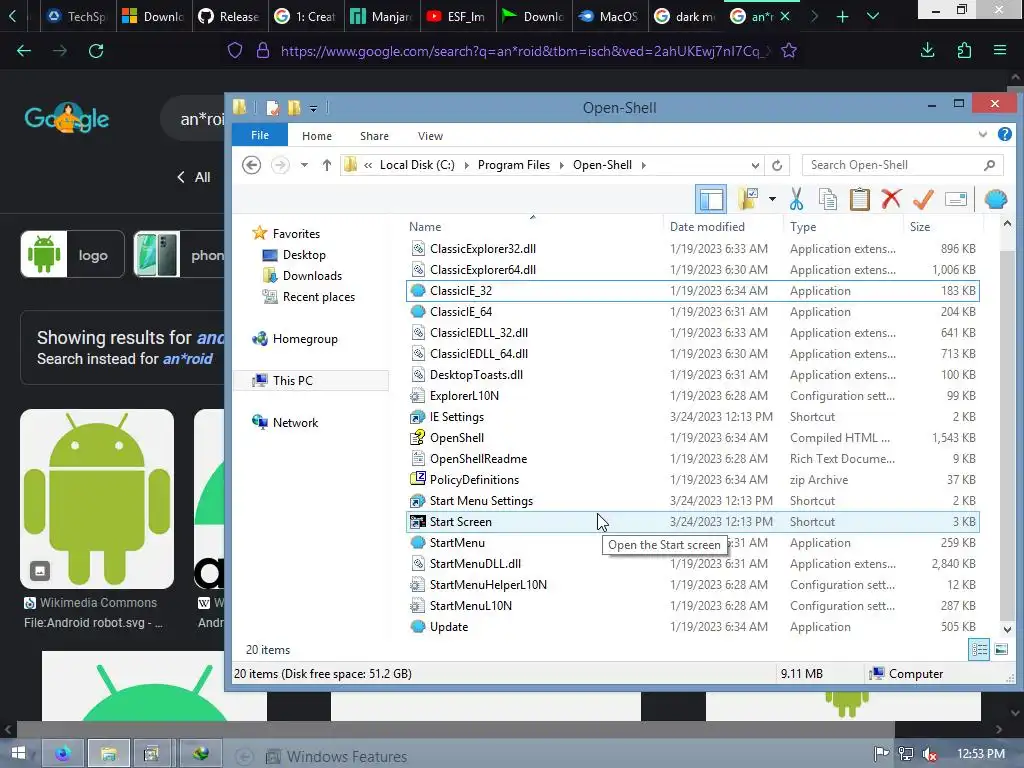Open the Home ribbon tab
Image resolution: width=1024 pixels, height=768 pixels.
pyautogui.click(x=317, y=136)
